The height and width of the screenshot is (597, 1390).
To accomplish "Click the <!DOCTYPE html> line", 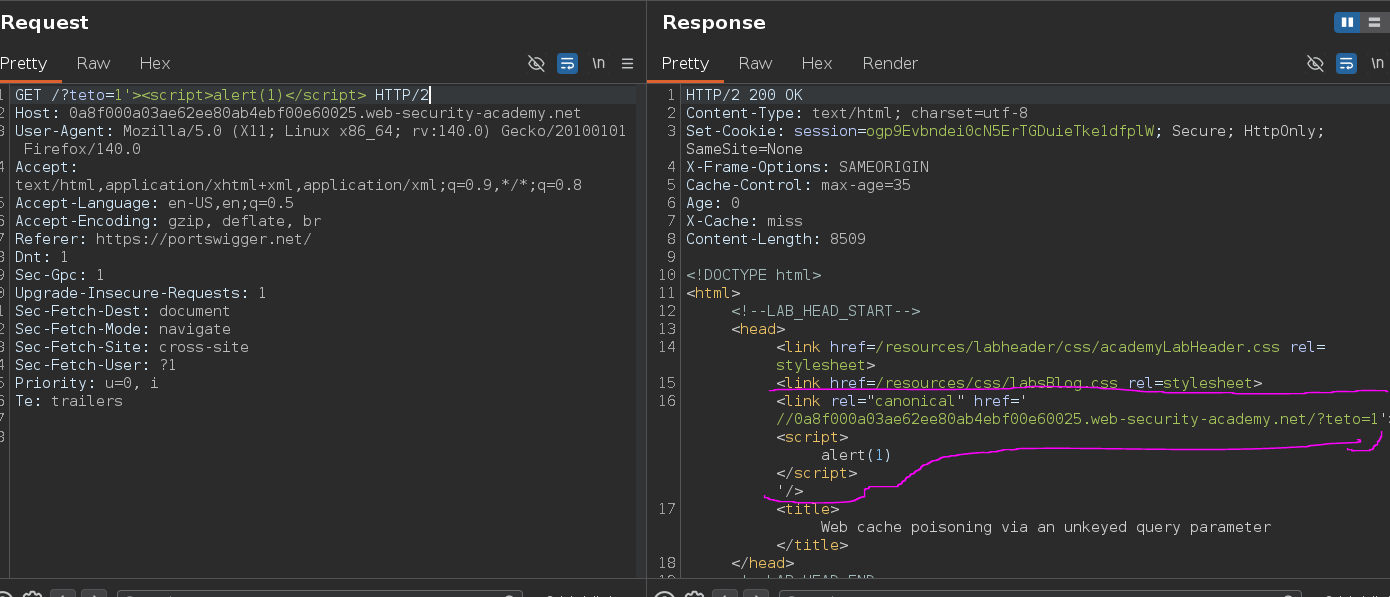I will (x=753, y=275).
